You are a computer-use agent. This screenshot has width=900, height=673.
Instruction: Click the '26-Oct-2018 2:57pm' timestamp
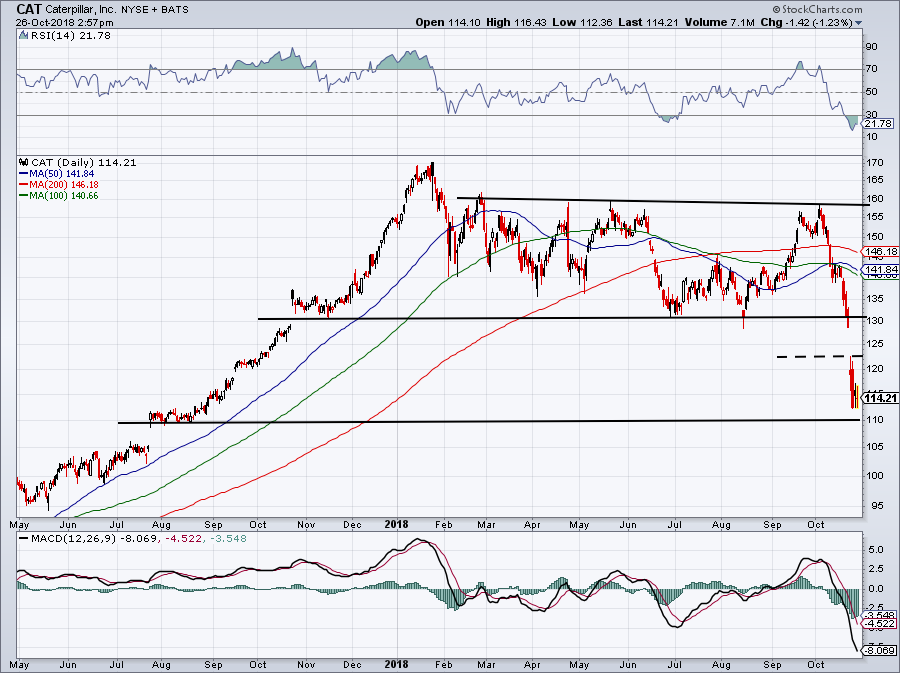[x=65, y=23]
